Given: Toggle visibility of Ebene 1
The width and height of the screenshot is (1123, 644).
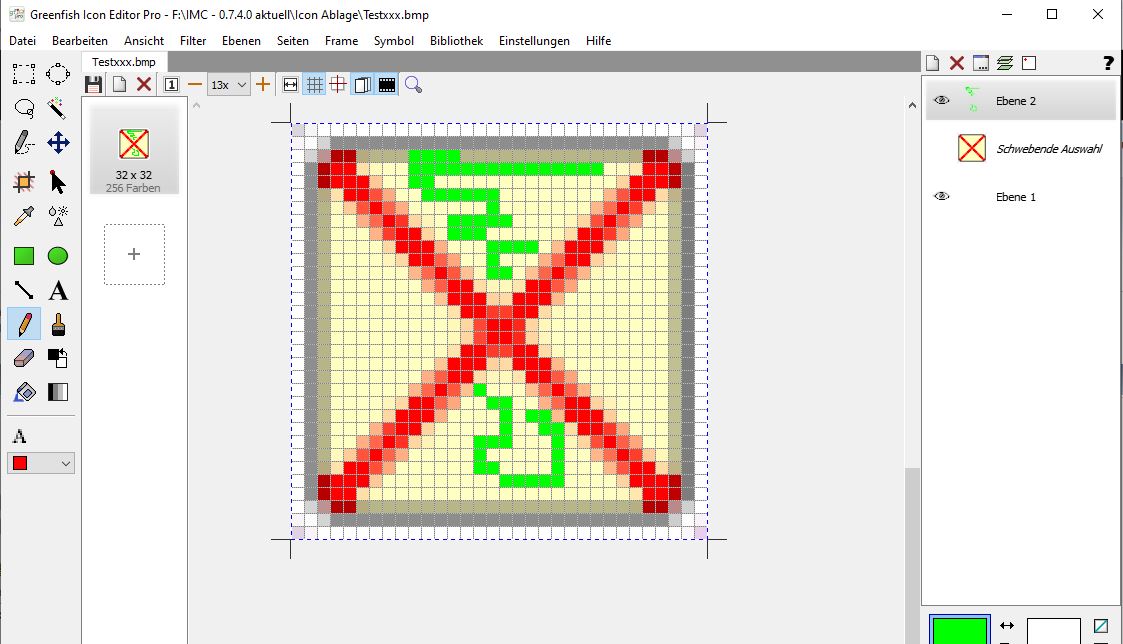Looking at the screenshot, I should tap(941, 197).
